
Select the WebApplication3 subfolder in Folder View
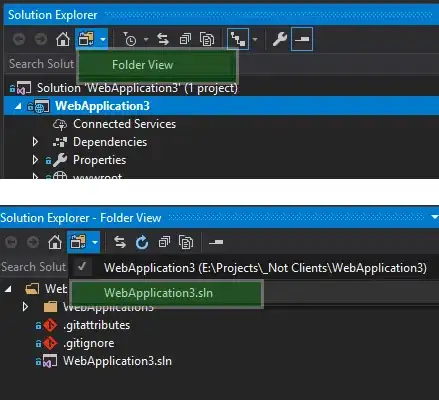point(108,307)
